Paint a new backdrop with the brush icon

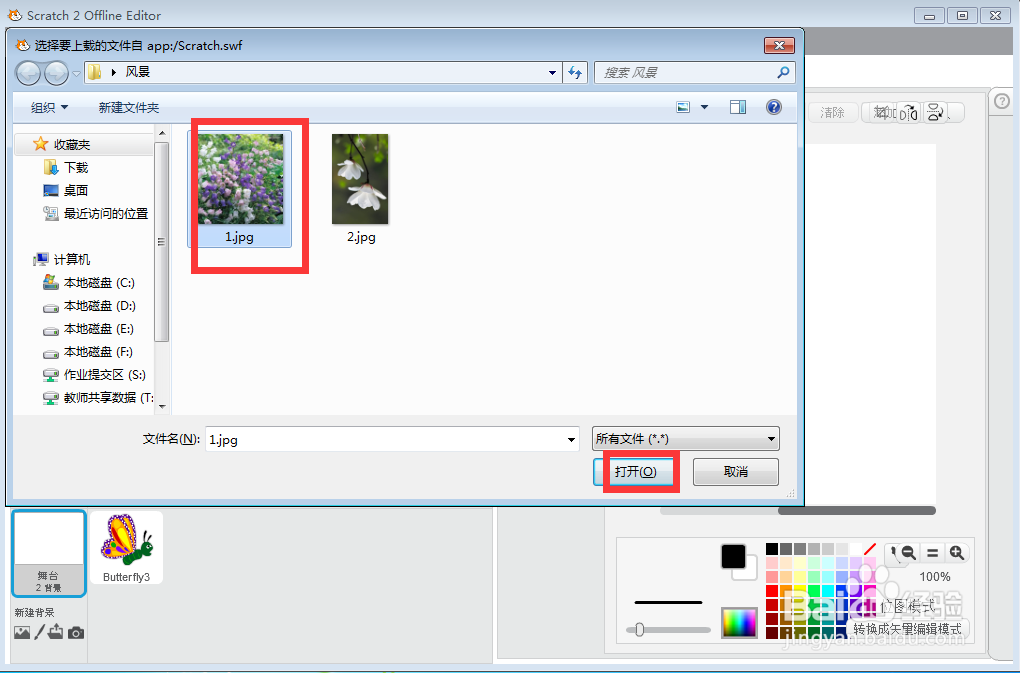click(40, 631)
